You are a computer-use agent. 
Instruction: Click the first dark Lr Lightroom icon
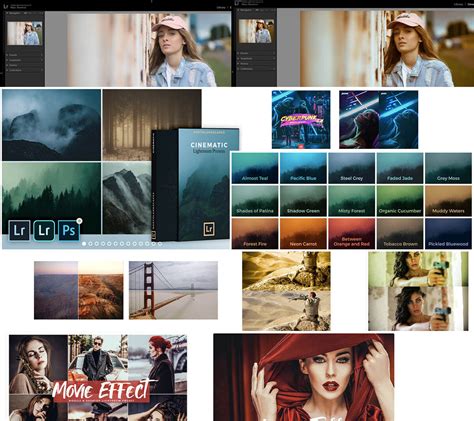point(20,230)
